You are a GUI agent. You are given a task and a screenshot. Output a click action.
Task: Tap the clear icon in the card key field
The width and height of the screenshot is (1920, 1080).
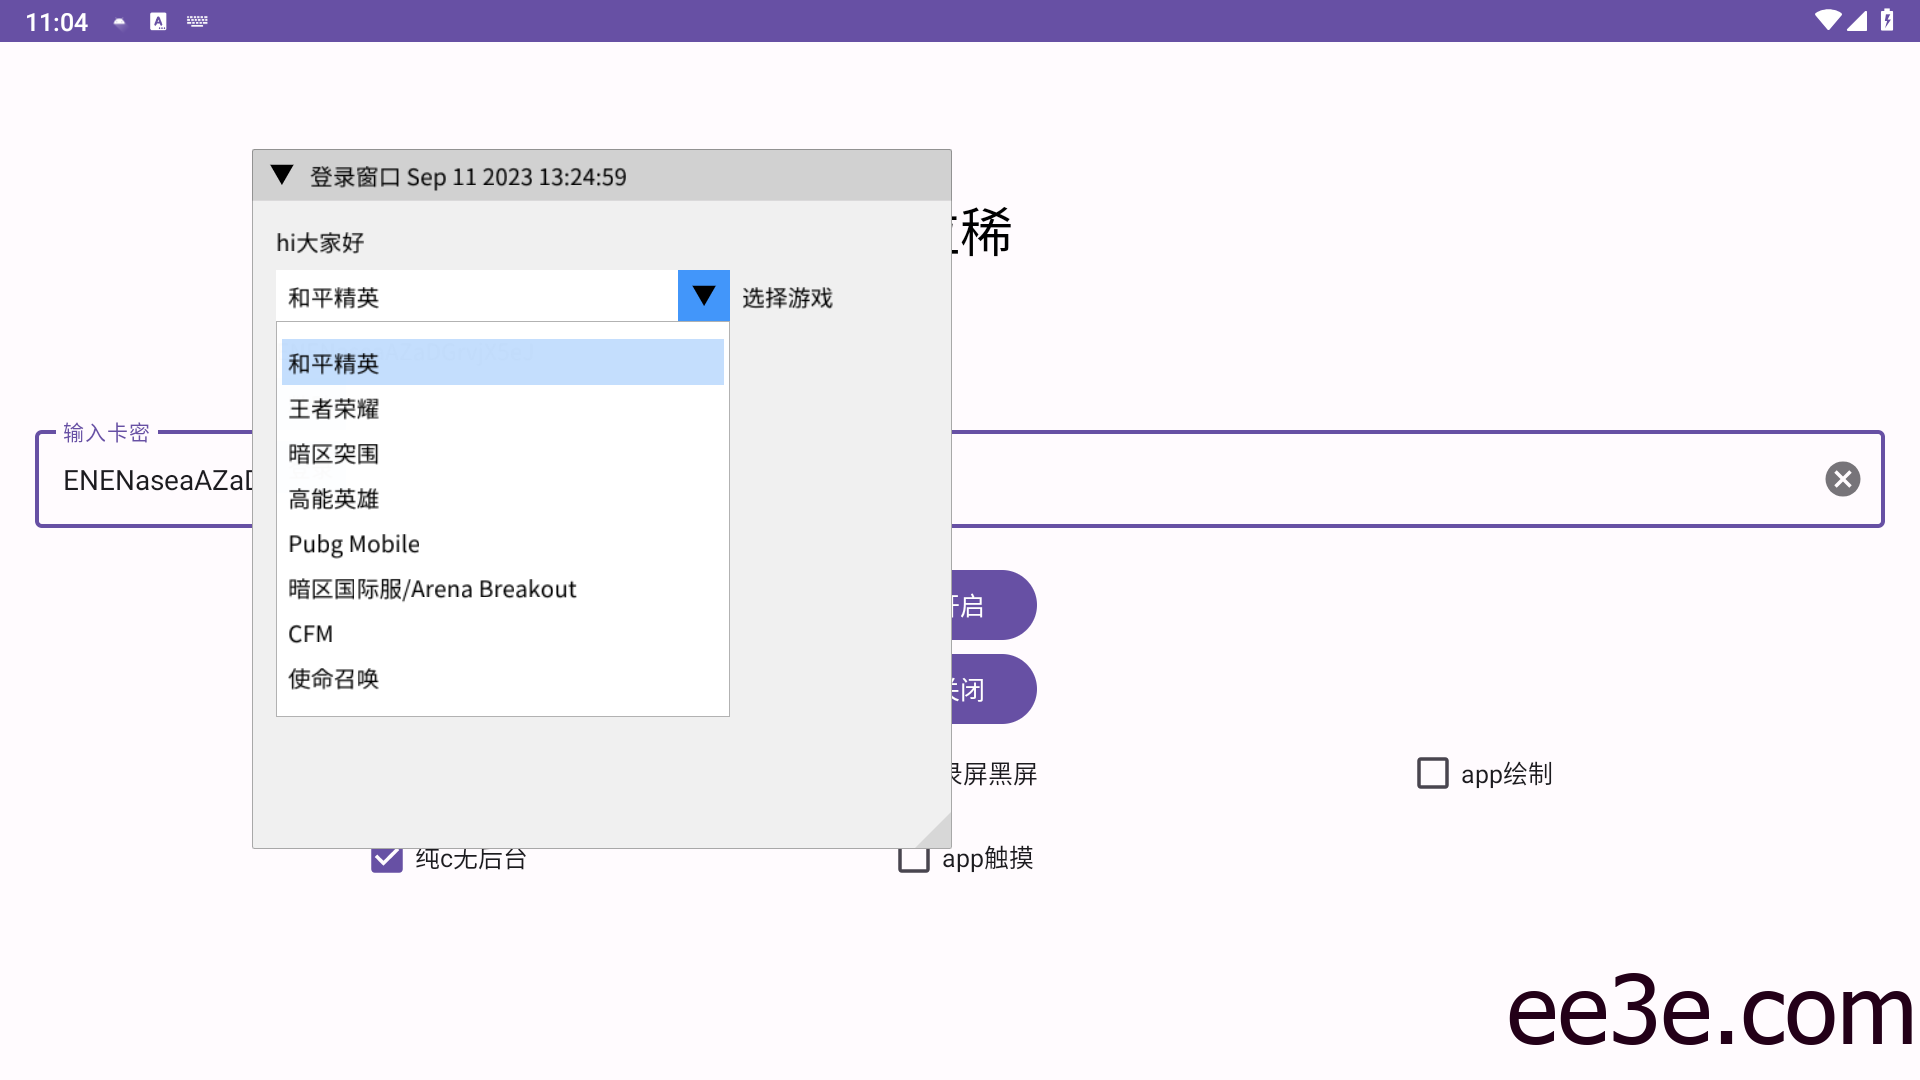(1844, 479)
